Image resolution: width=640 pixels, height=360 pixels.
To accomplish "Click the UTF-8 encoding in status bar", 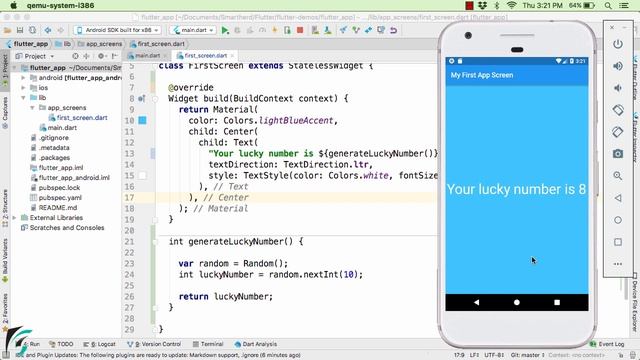I will [x=494, y=355].
